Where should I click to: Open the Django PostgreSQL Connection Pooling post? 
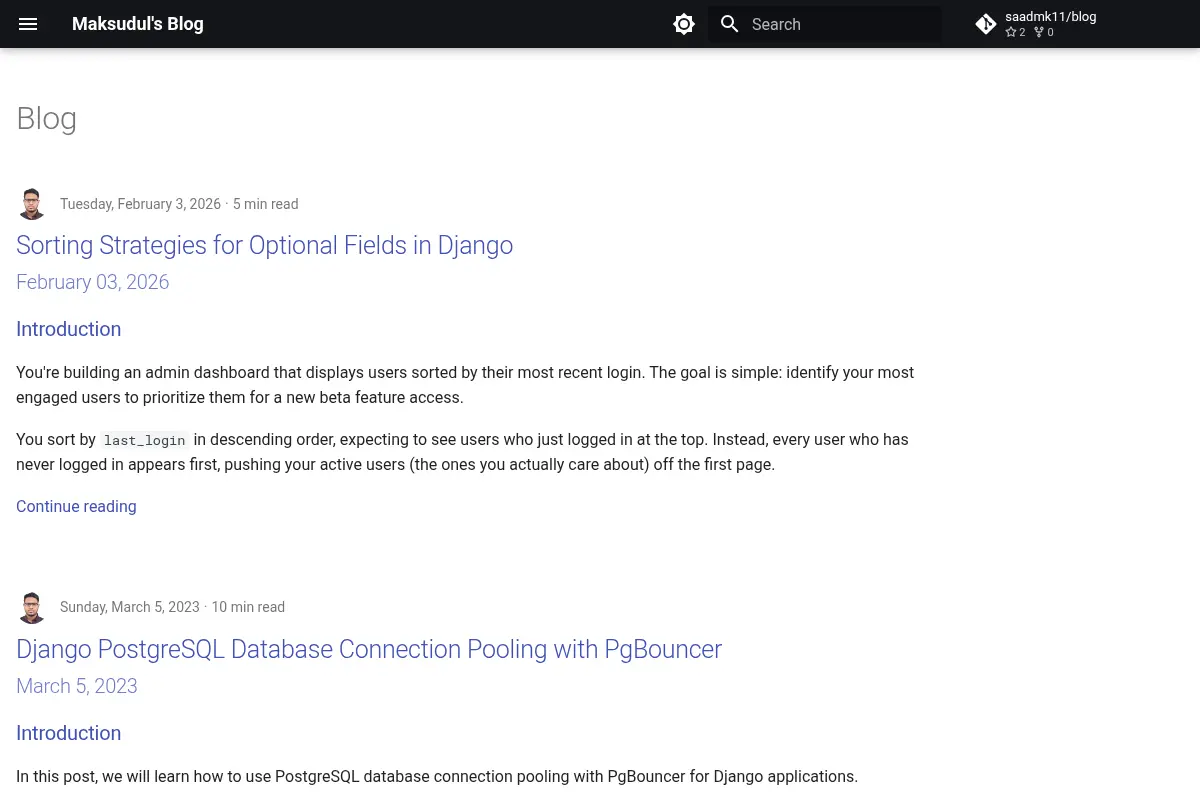(x=369, y=649)
